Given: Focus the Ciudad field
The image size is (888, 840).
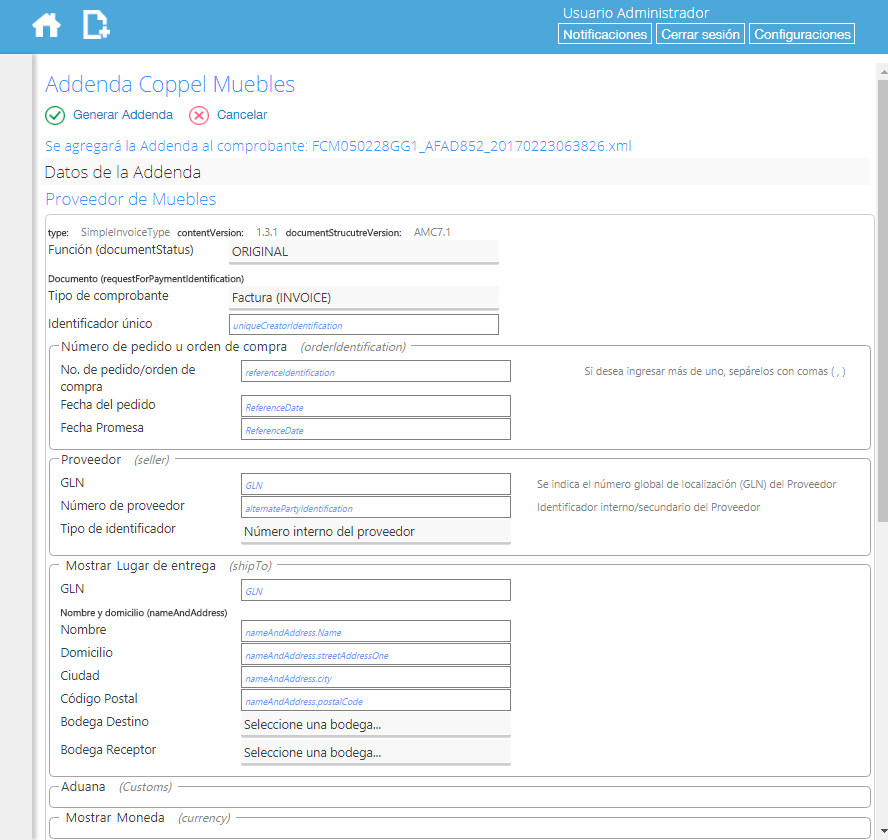Looking at the screenshot, I should click(x=375, y=677).
